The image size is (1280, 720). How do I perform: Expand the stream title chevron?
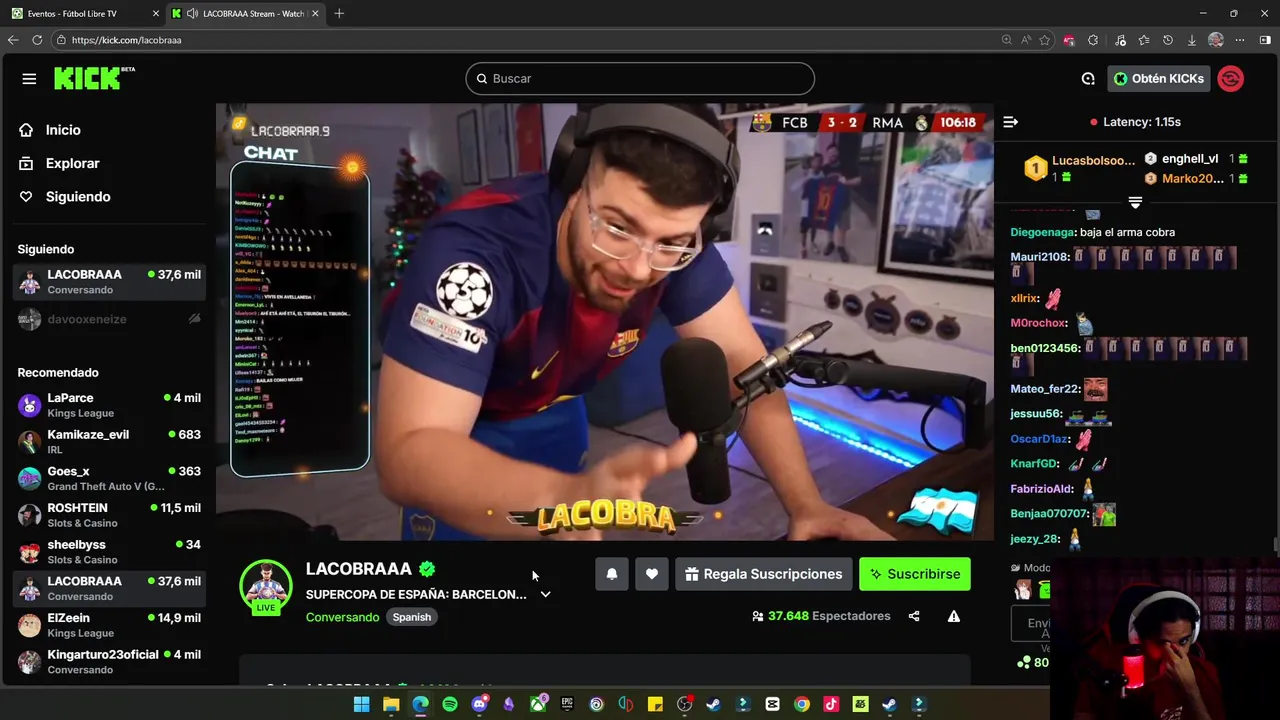545,594
